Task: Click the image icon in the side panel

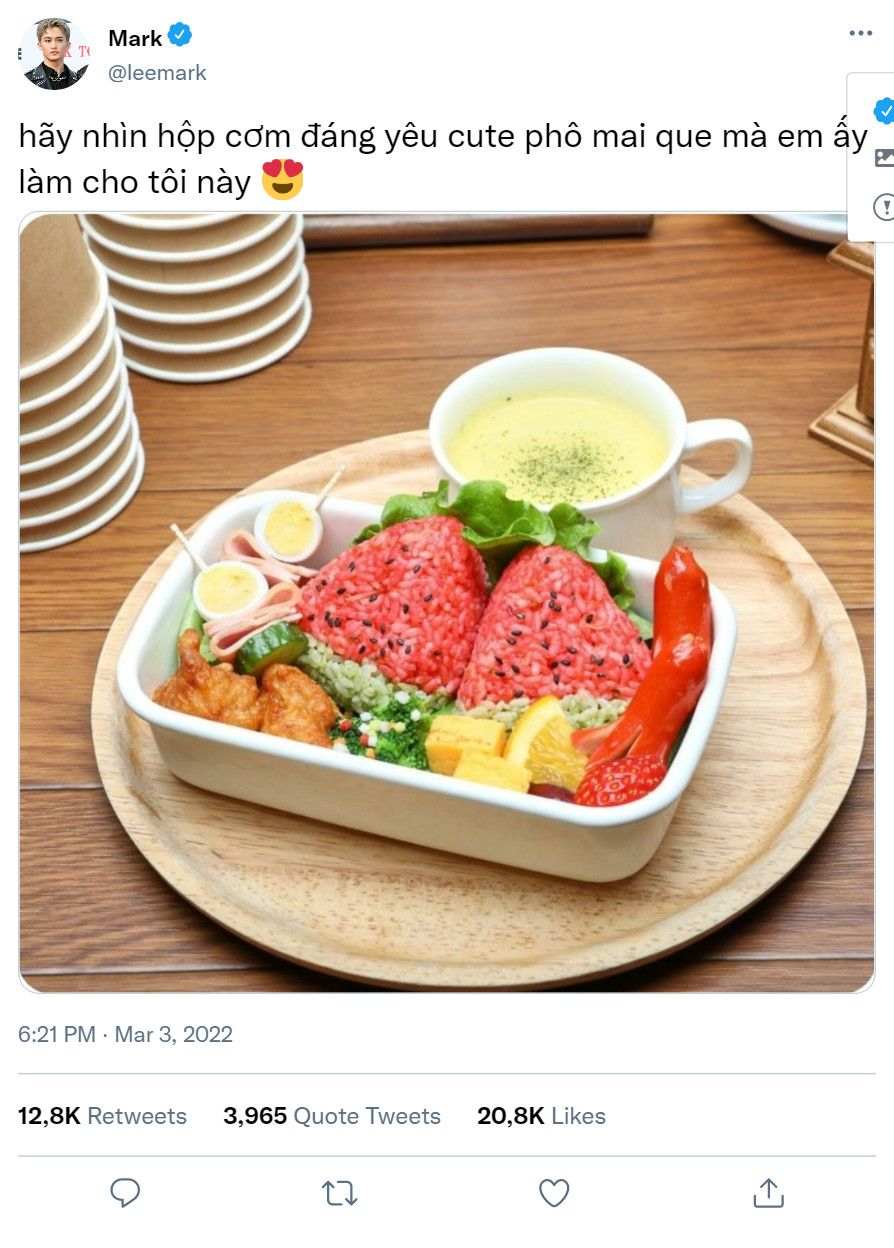Action: click(x=884, y=157)
